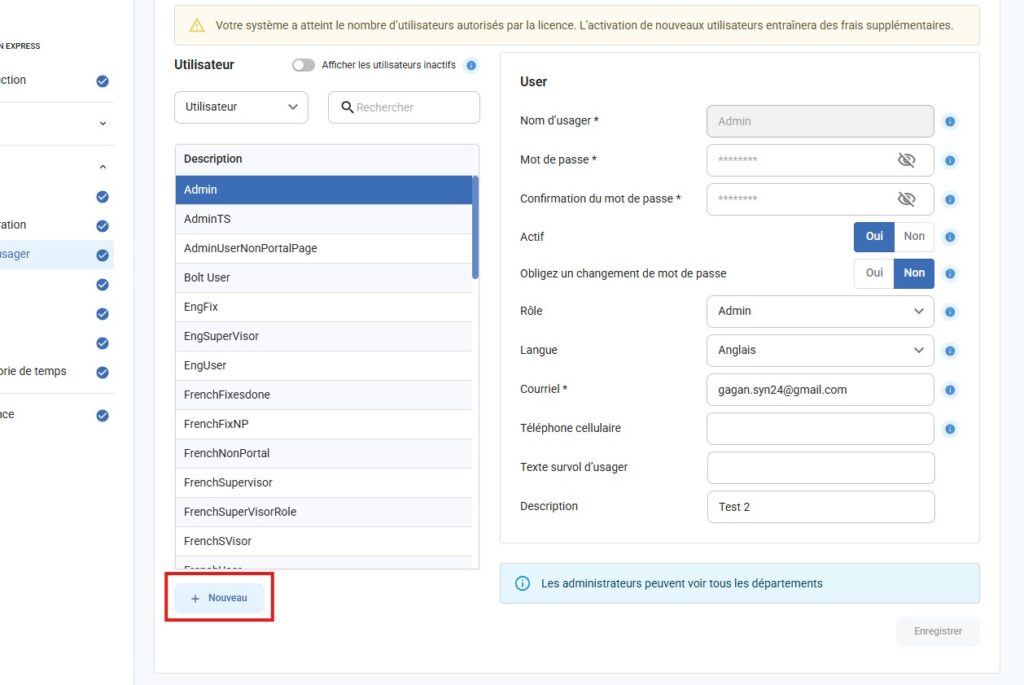Screen dimensions: 1024x685
Task: Enable Afficher les utilisateurs inactifs switch
Action: (x=303, y=65)
